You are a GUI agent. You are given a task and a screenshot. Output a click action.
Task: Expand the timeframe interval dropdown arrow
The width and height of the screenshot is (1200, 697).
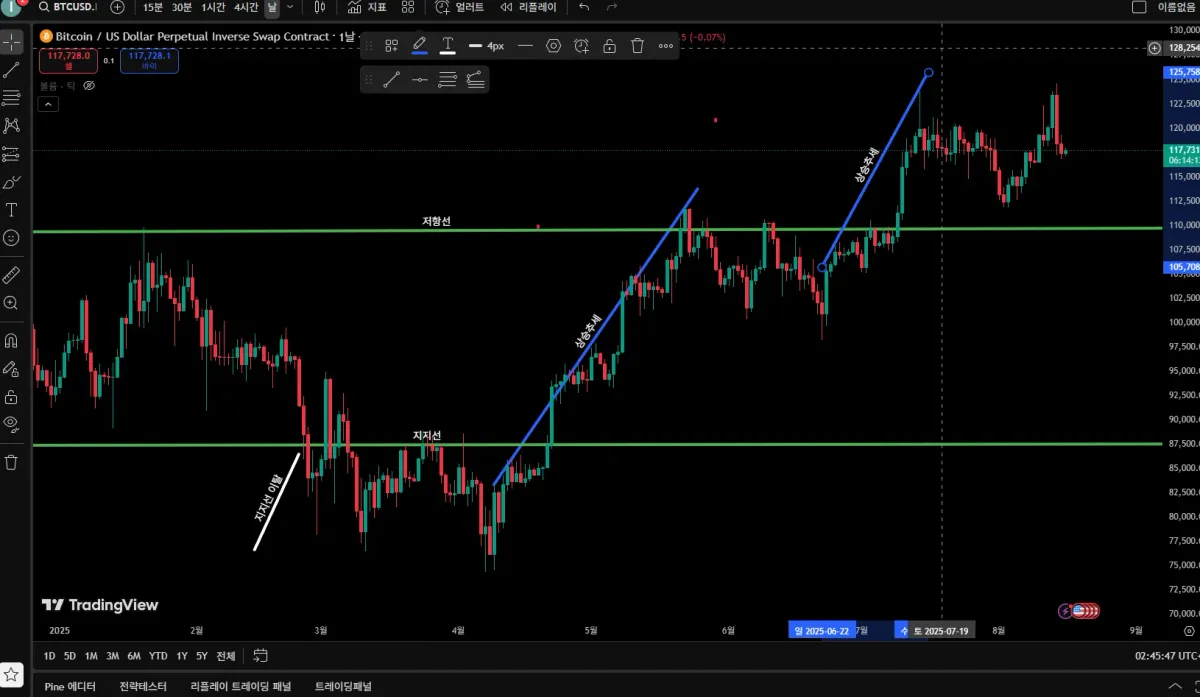tap(290, 7)
